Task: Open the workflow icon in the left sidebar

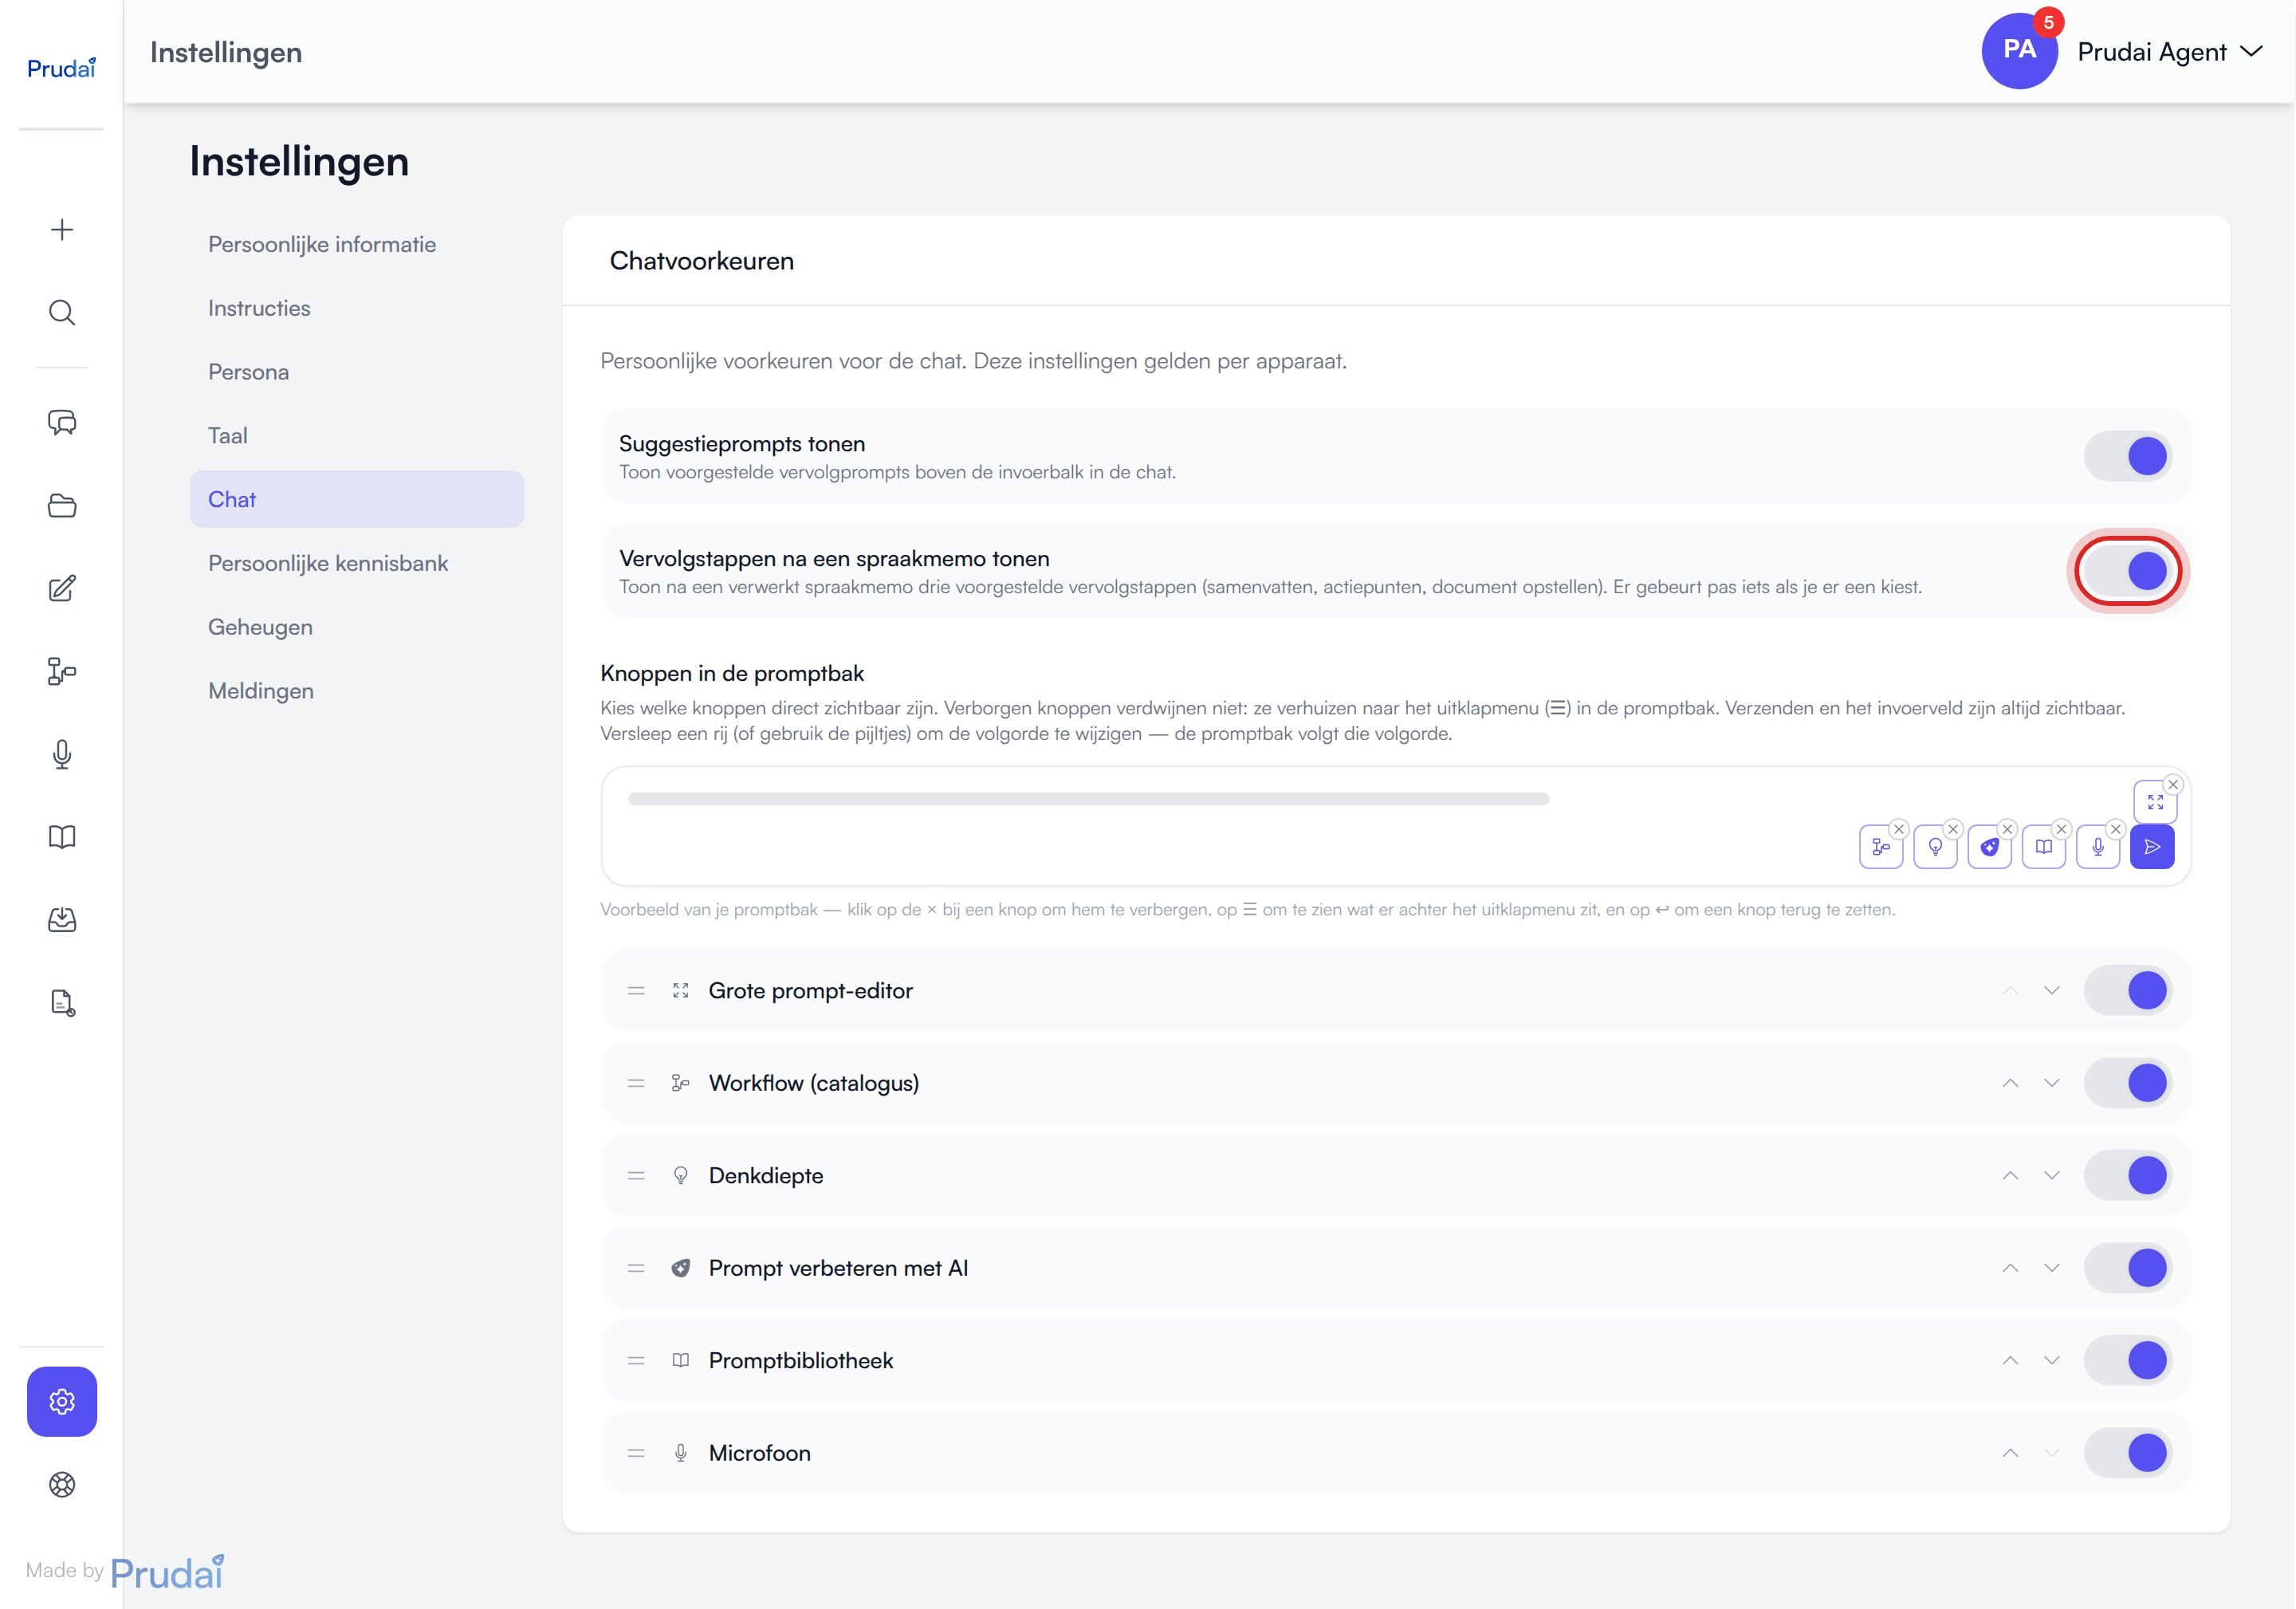Action: pos(62,671)
